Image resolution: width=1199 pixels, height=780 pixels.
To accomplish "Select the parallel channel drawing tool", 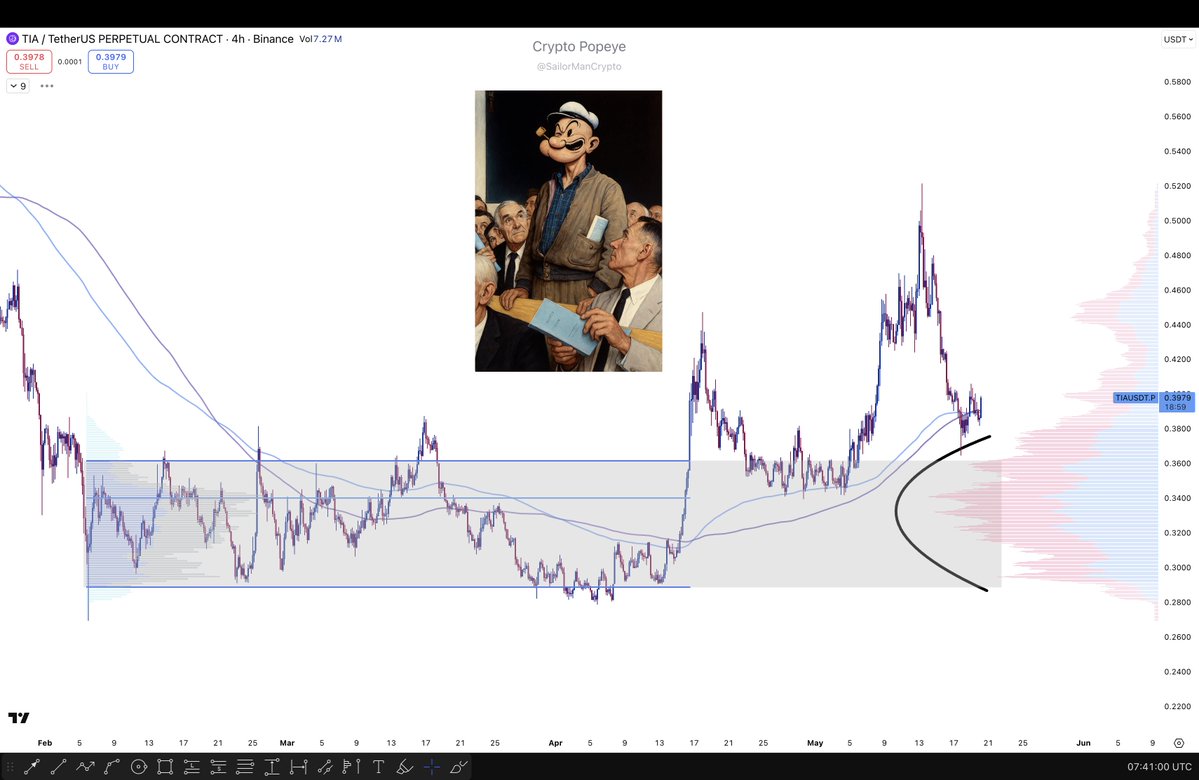I will coord(325,767).
